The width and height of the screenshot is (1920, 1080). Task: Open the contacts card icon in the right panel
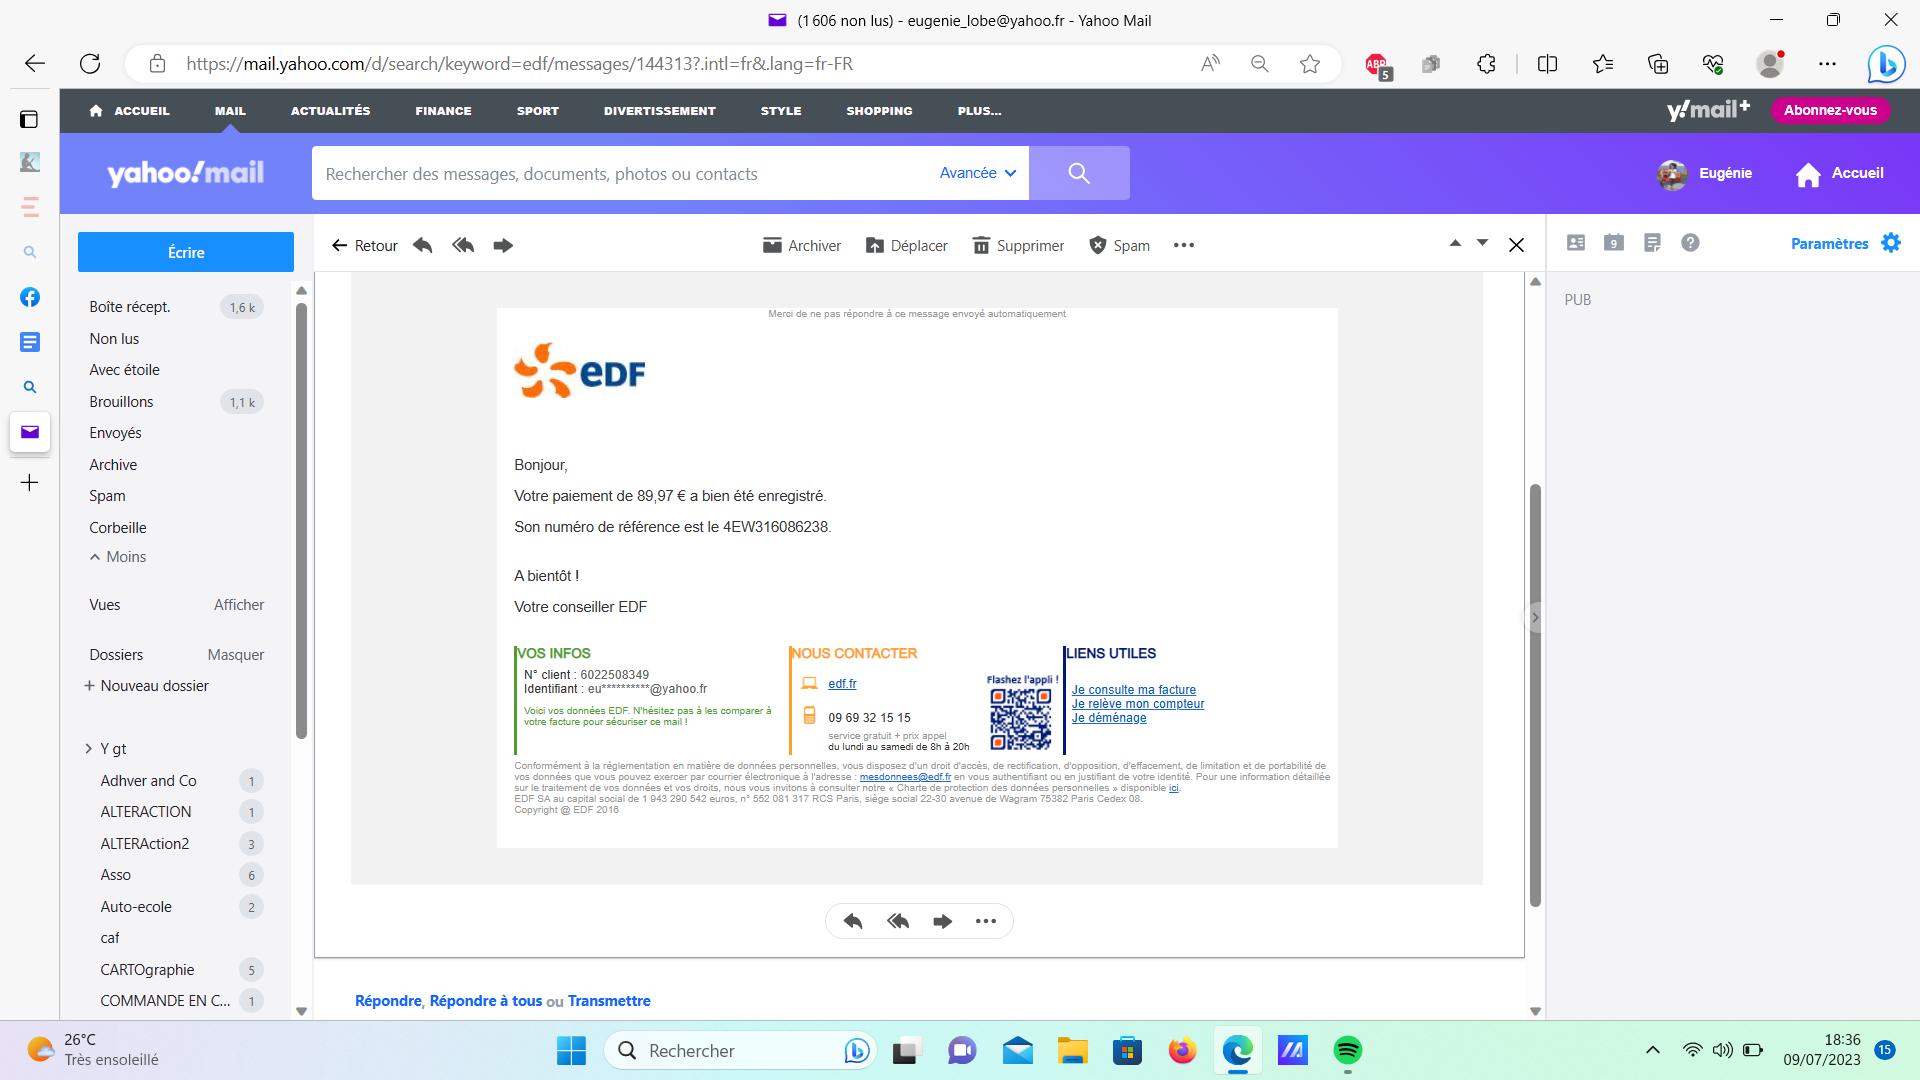pos(1576,243)
